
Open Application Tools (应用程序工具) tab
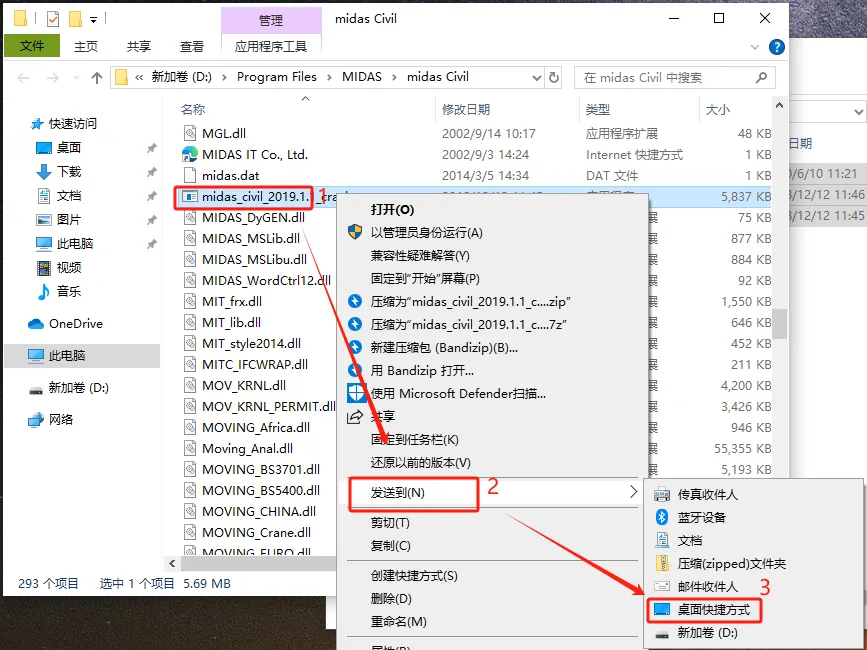pyautogui.click(x=271, y=46)
